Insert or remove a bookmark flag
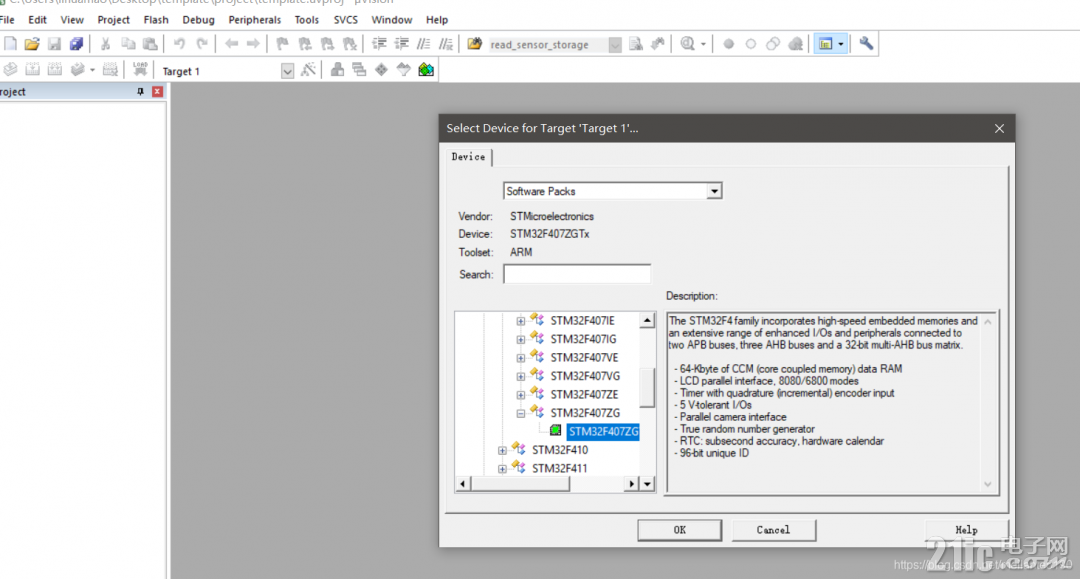This screenshot has width=1080, height=579. (x=282, y=44)
